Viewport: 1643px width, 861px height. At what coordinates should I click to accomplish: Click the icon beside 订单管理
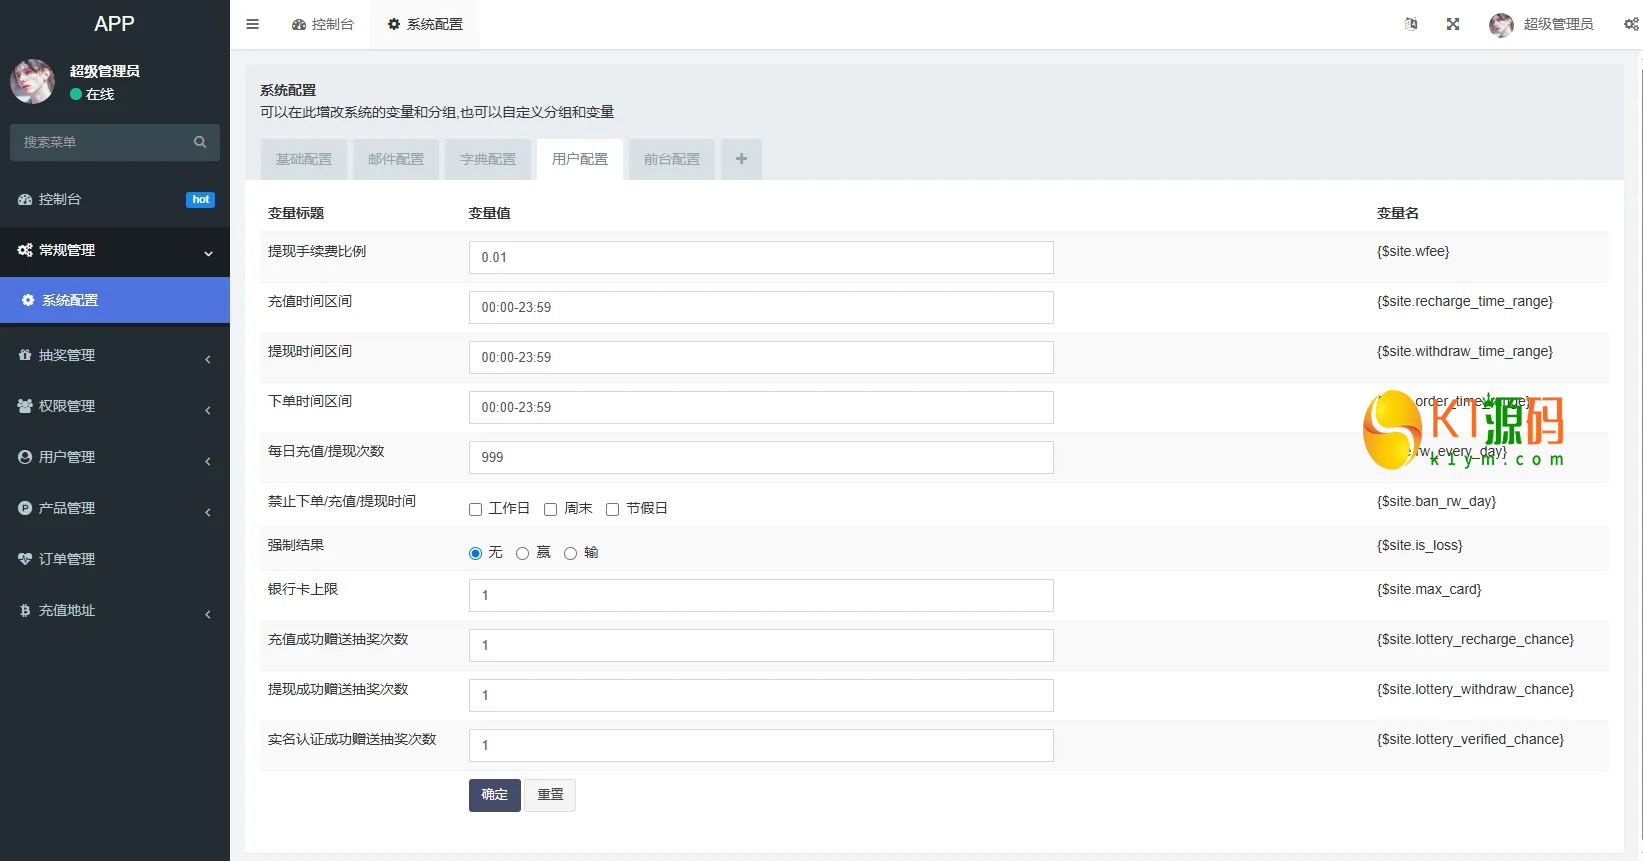tap(25, 559)
